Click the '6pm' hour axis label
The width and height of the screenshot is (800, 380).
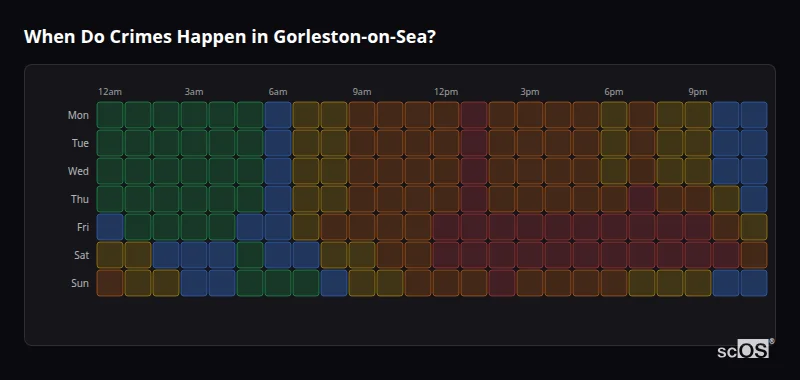[614, 92]
